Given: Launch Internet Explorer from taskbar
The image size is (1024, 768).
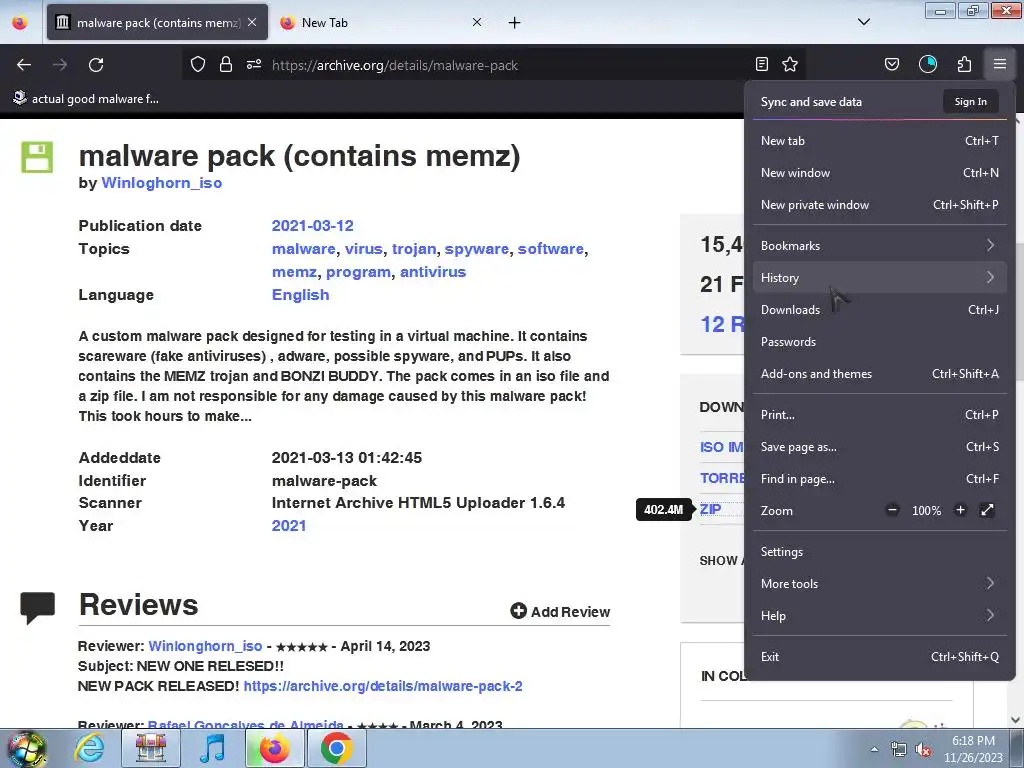Looking at the screenshot, I should [89, 748].
